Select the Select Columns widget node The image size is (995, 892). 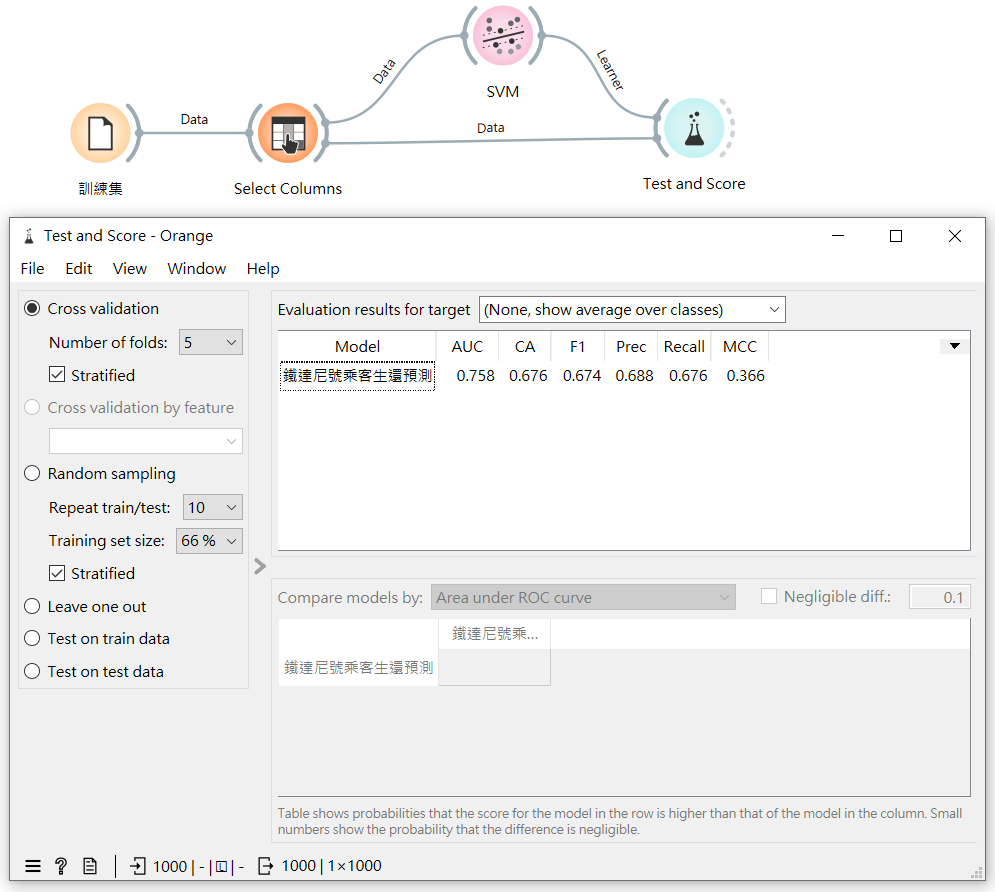[x=288, y=133]
